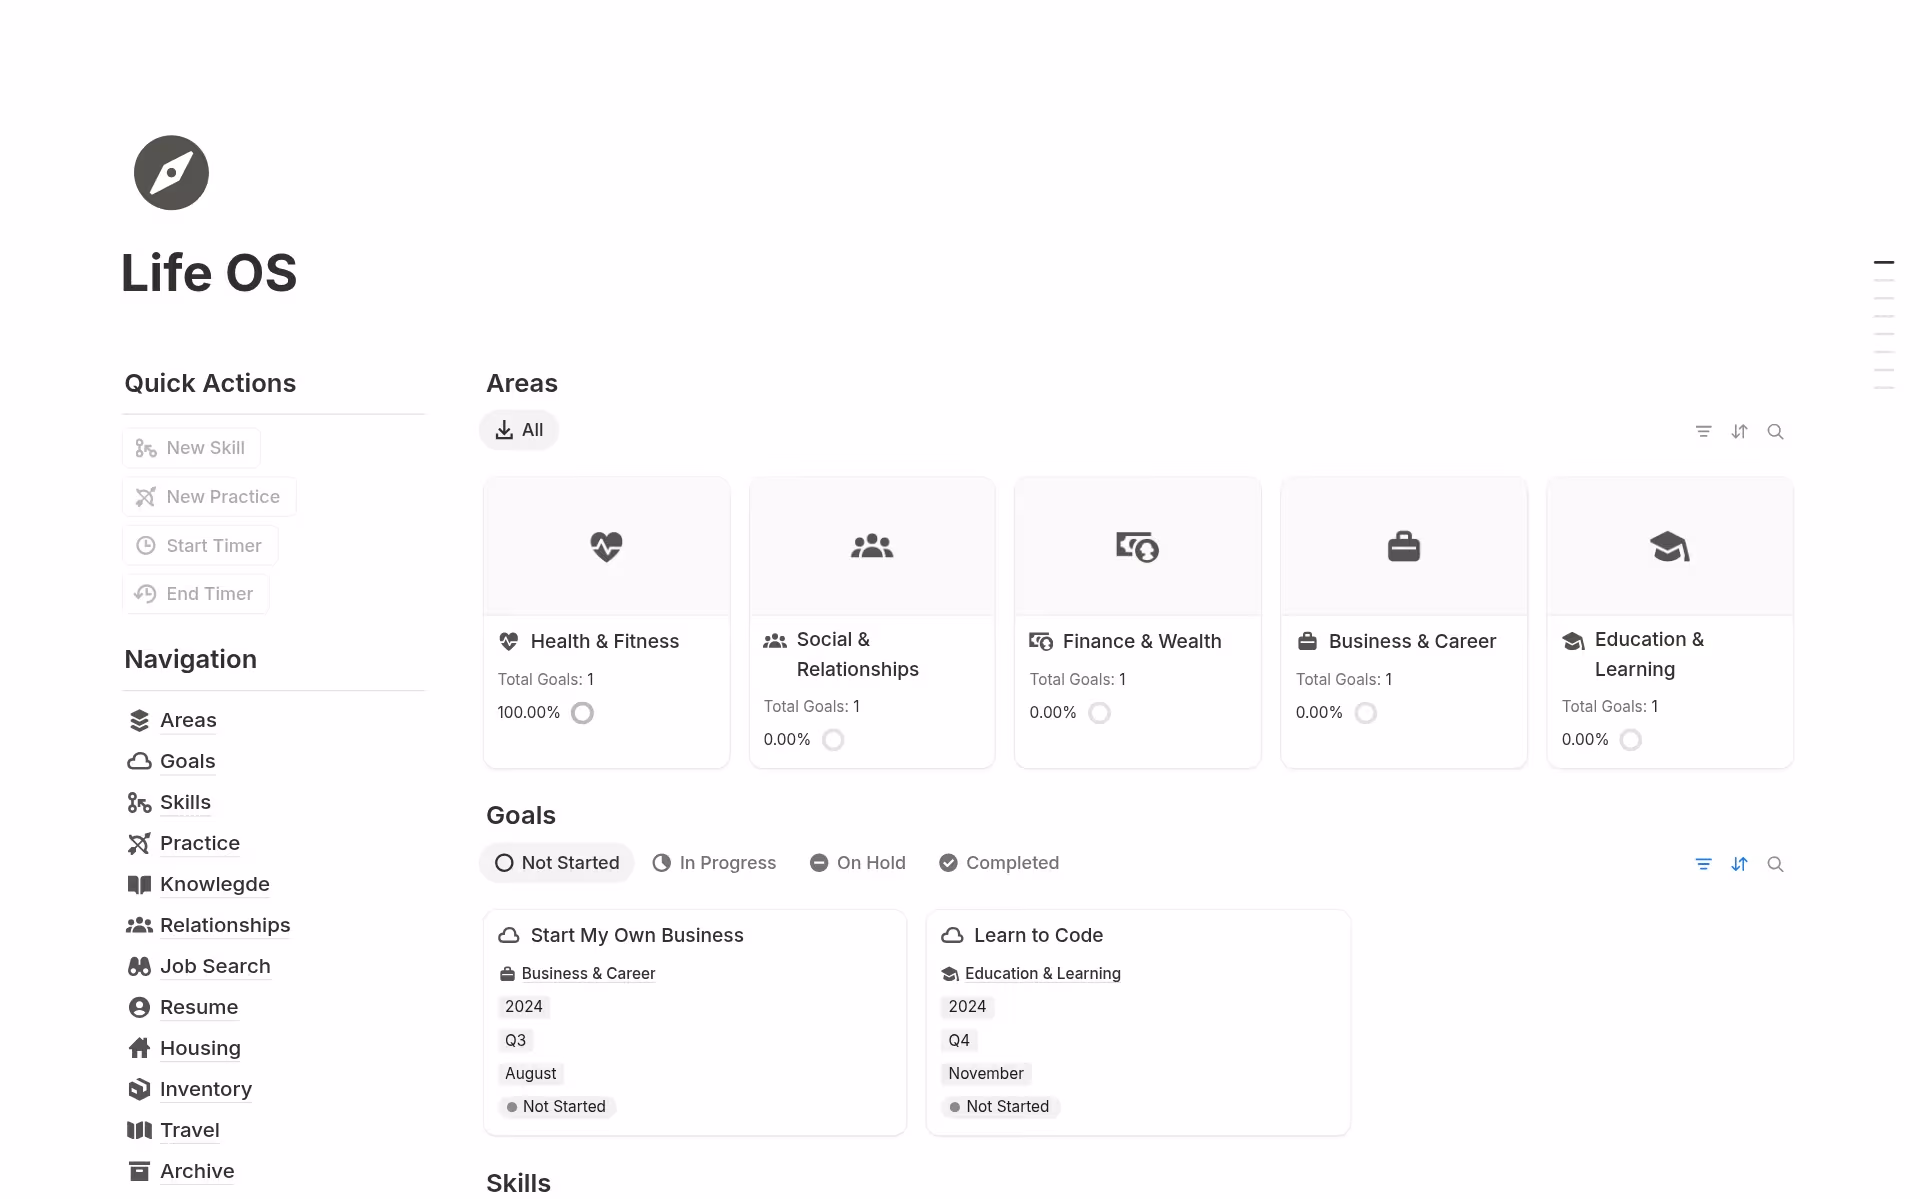1920x1199 pixels.
Task: Click the Business & Career briefcase cover
Action: pos(1403,546)
